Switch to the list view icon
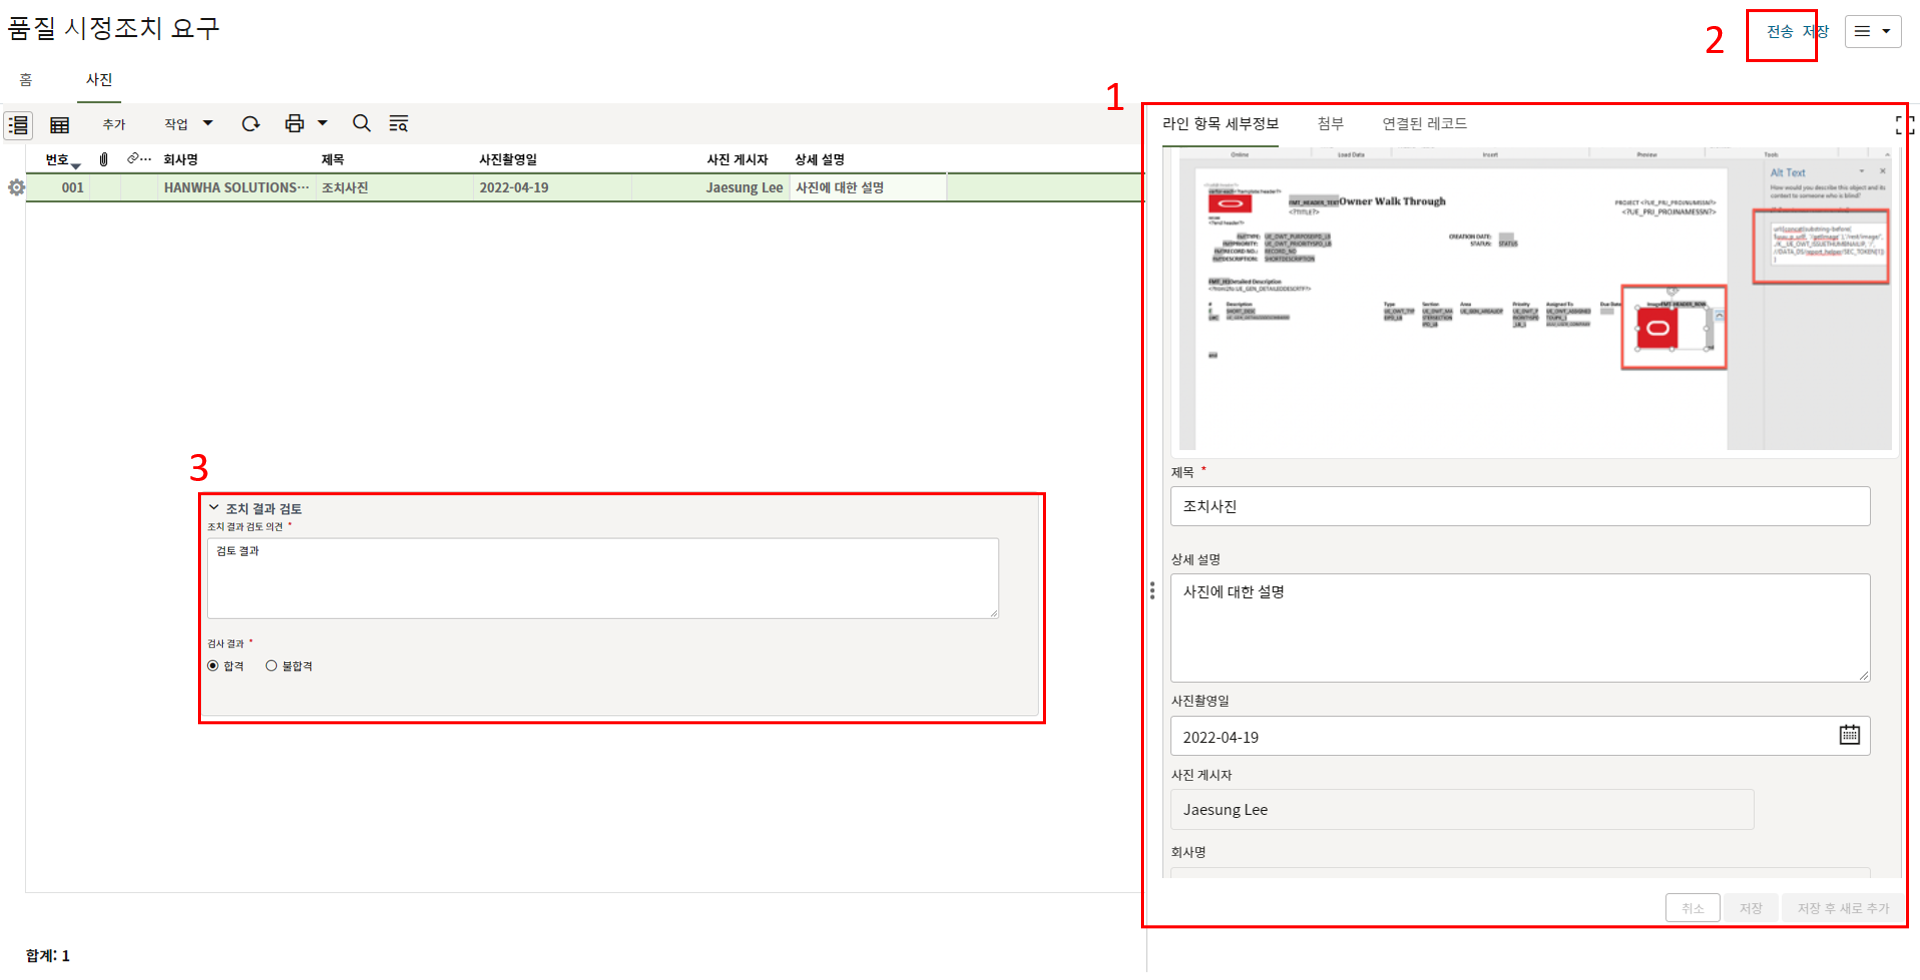 [x=19, y=125]
